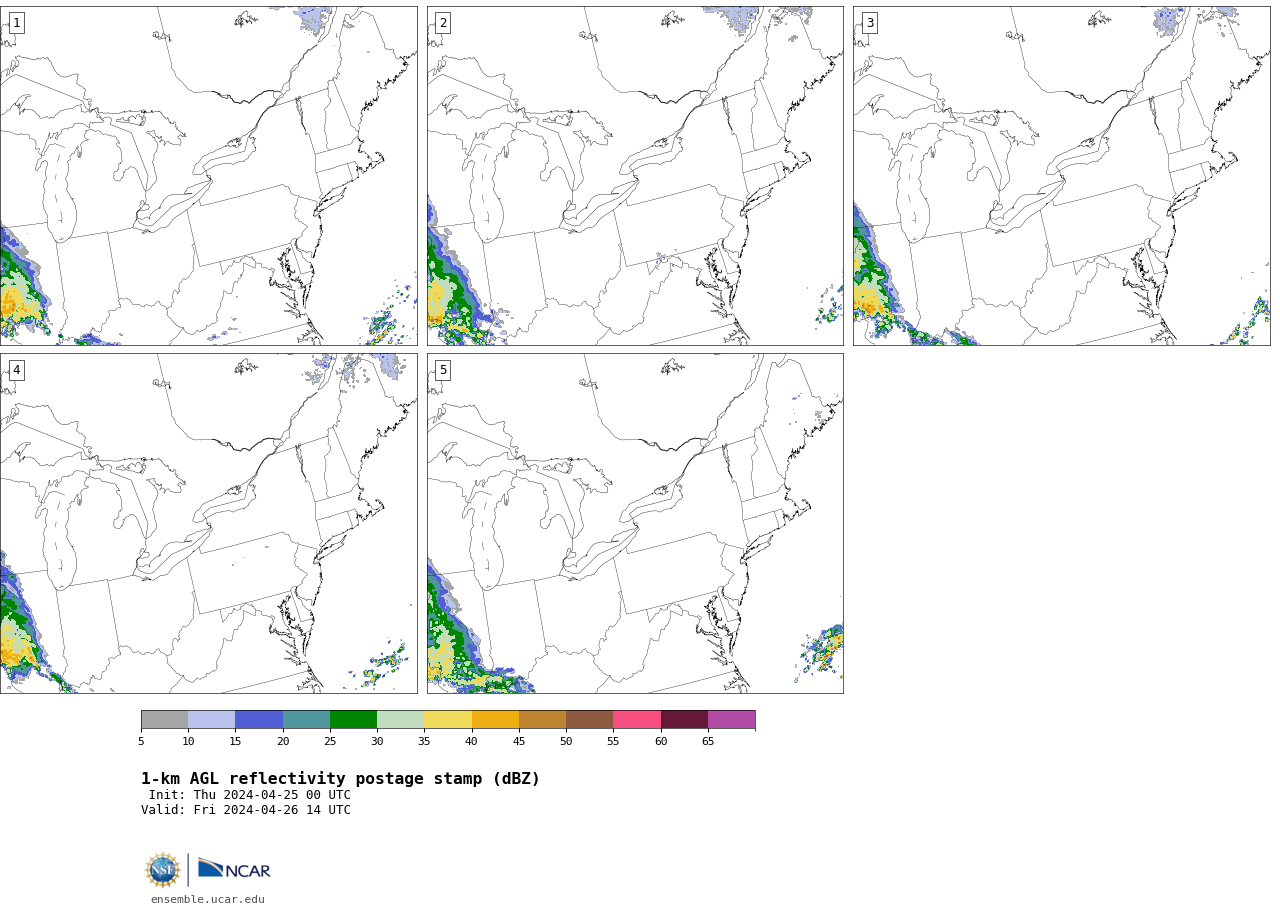Click the reflectivity postage stamp title
Screen dimensions: 1280x910
340,779
